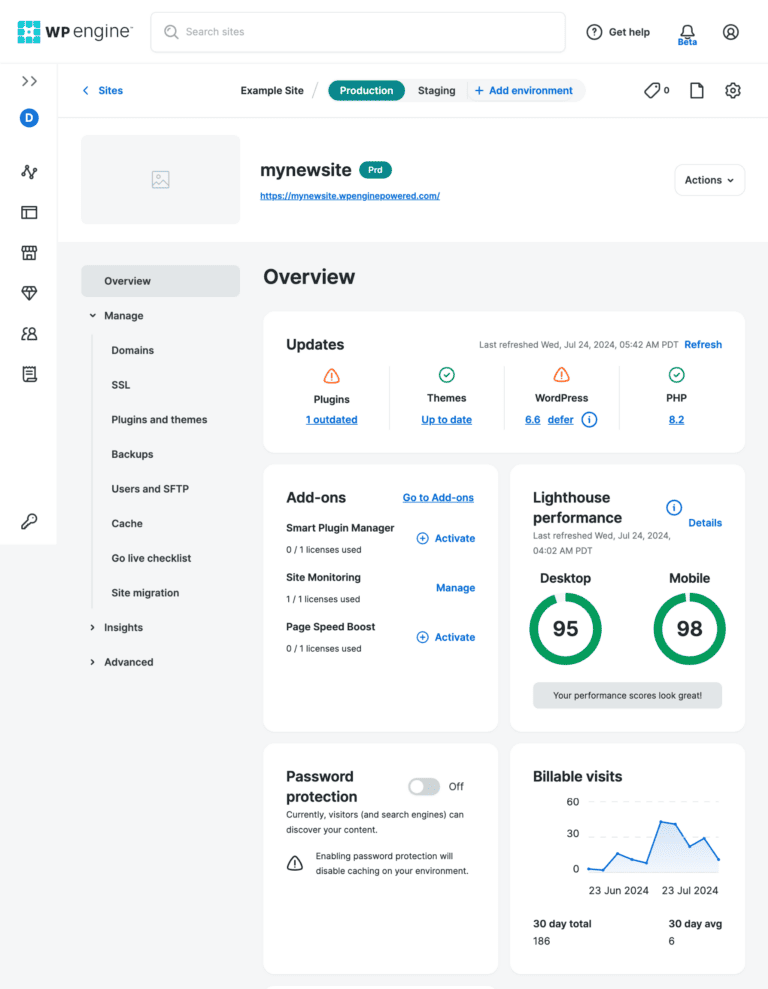Viewport: 768px width, 989px height.
Task: Open the notifications bell icon
Action: point(687,32)
